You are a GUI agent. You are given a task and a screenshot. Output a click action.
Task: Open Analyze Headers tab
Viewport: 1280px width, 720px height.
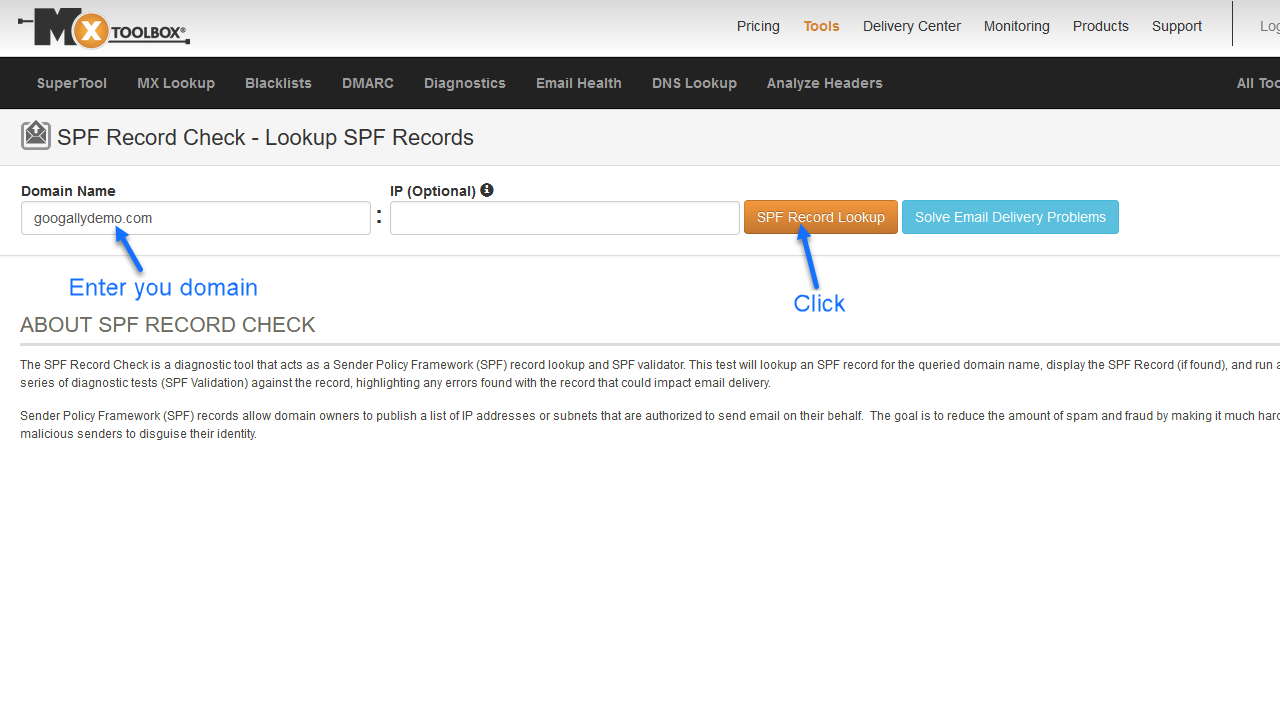pos(825,83)
